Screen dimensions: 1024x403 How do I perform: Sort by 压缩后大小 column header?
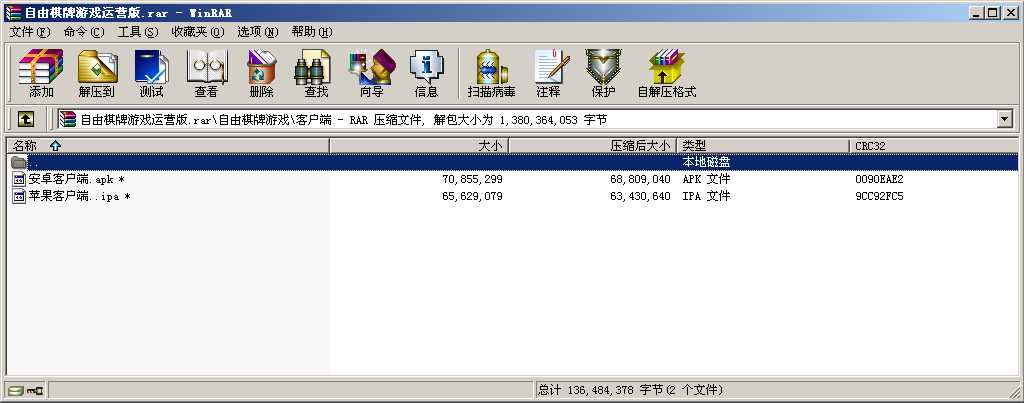click(593, 146)
